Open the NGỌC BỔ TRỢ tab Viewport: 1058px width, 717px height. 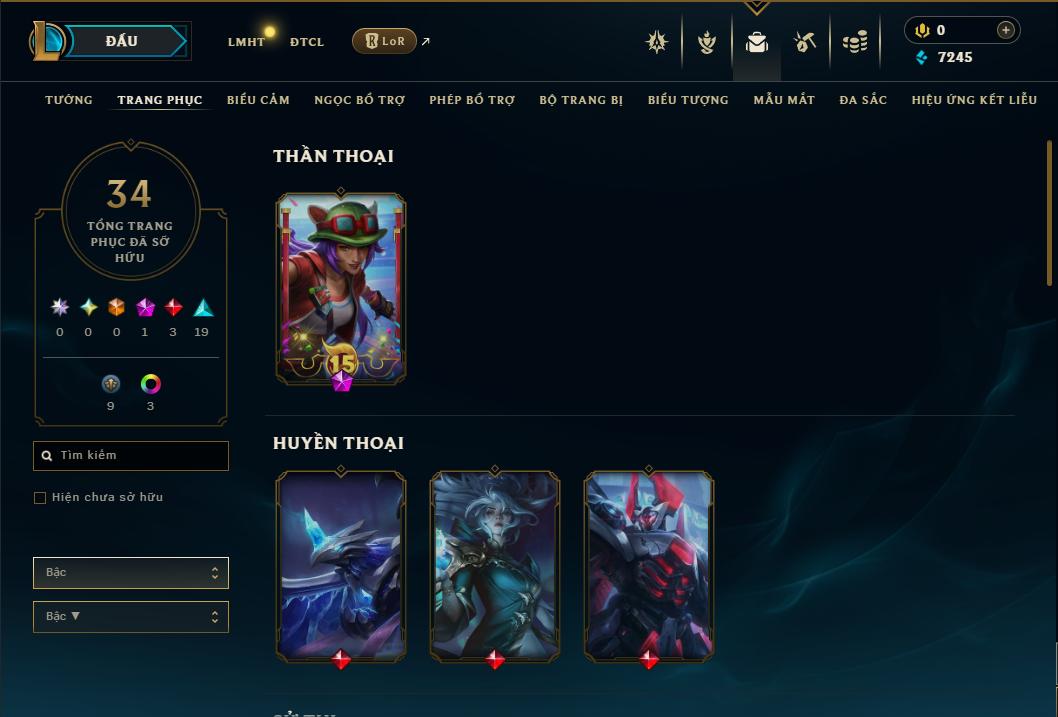pyautogui.click(x=360, y=100)
